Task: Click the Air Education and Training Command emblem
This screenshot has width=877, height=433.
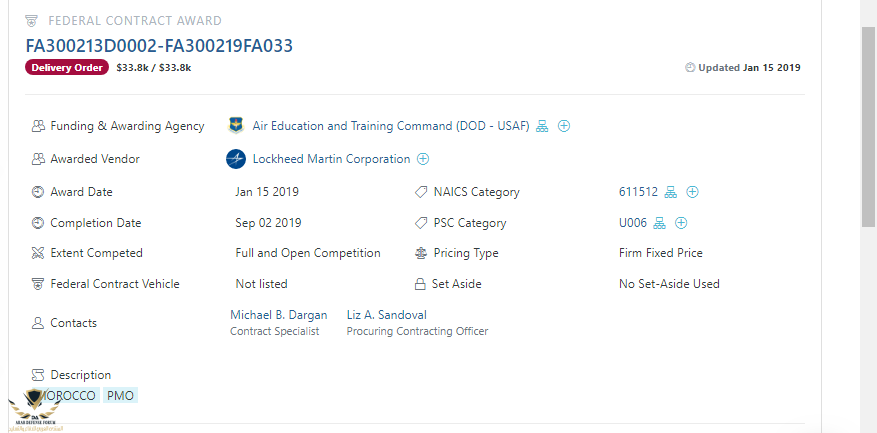Action: coord(236,126)
